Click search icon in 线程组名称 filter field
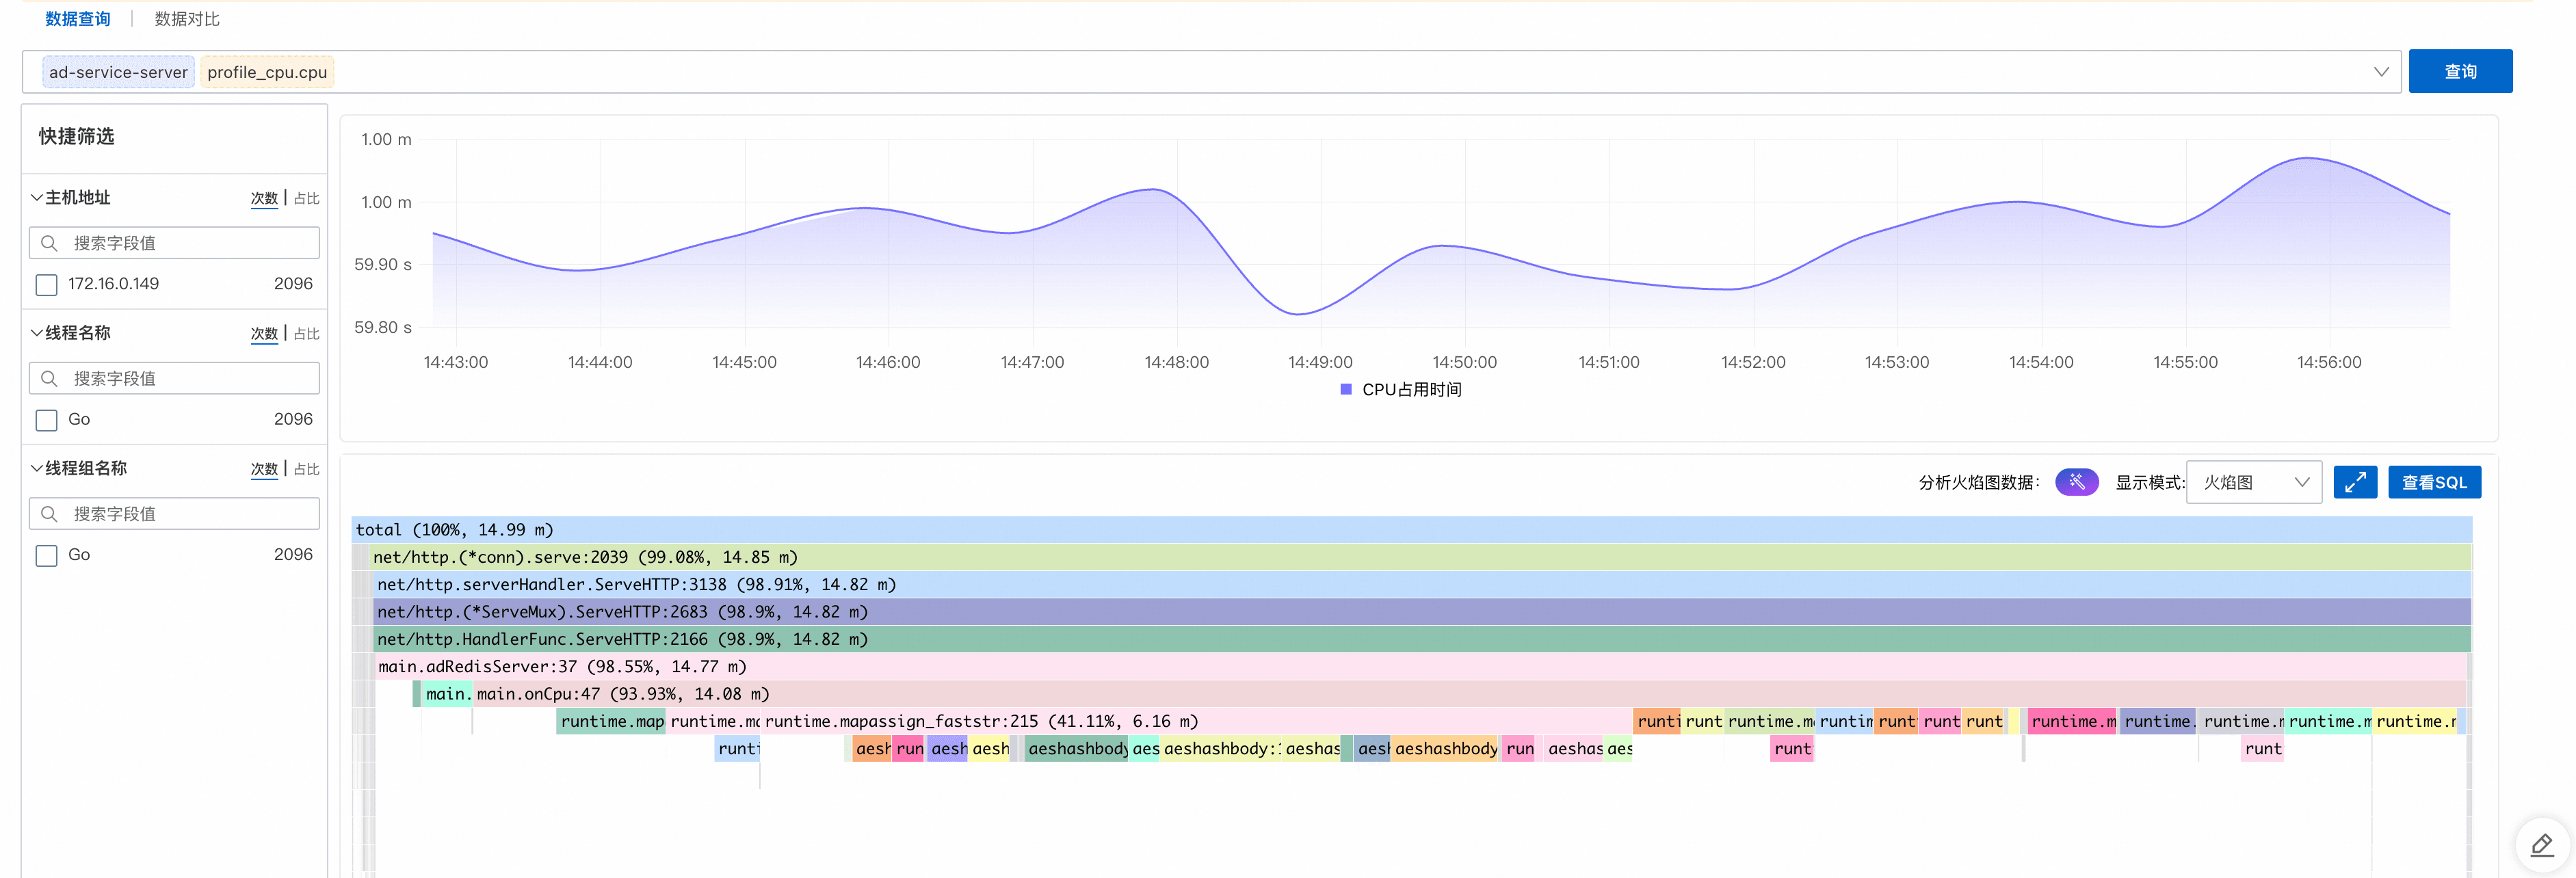2576x878 pixels. click(49, 514)
